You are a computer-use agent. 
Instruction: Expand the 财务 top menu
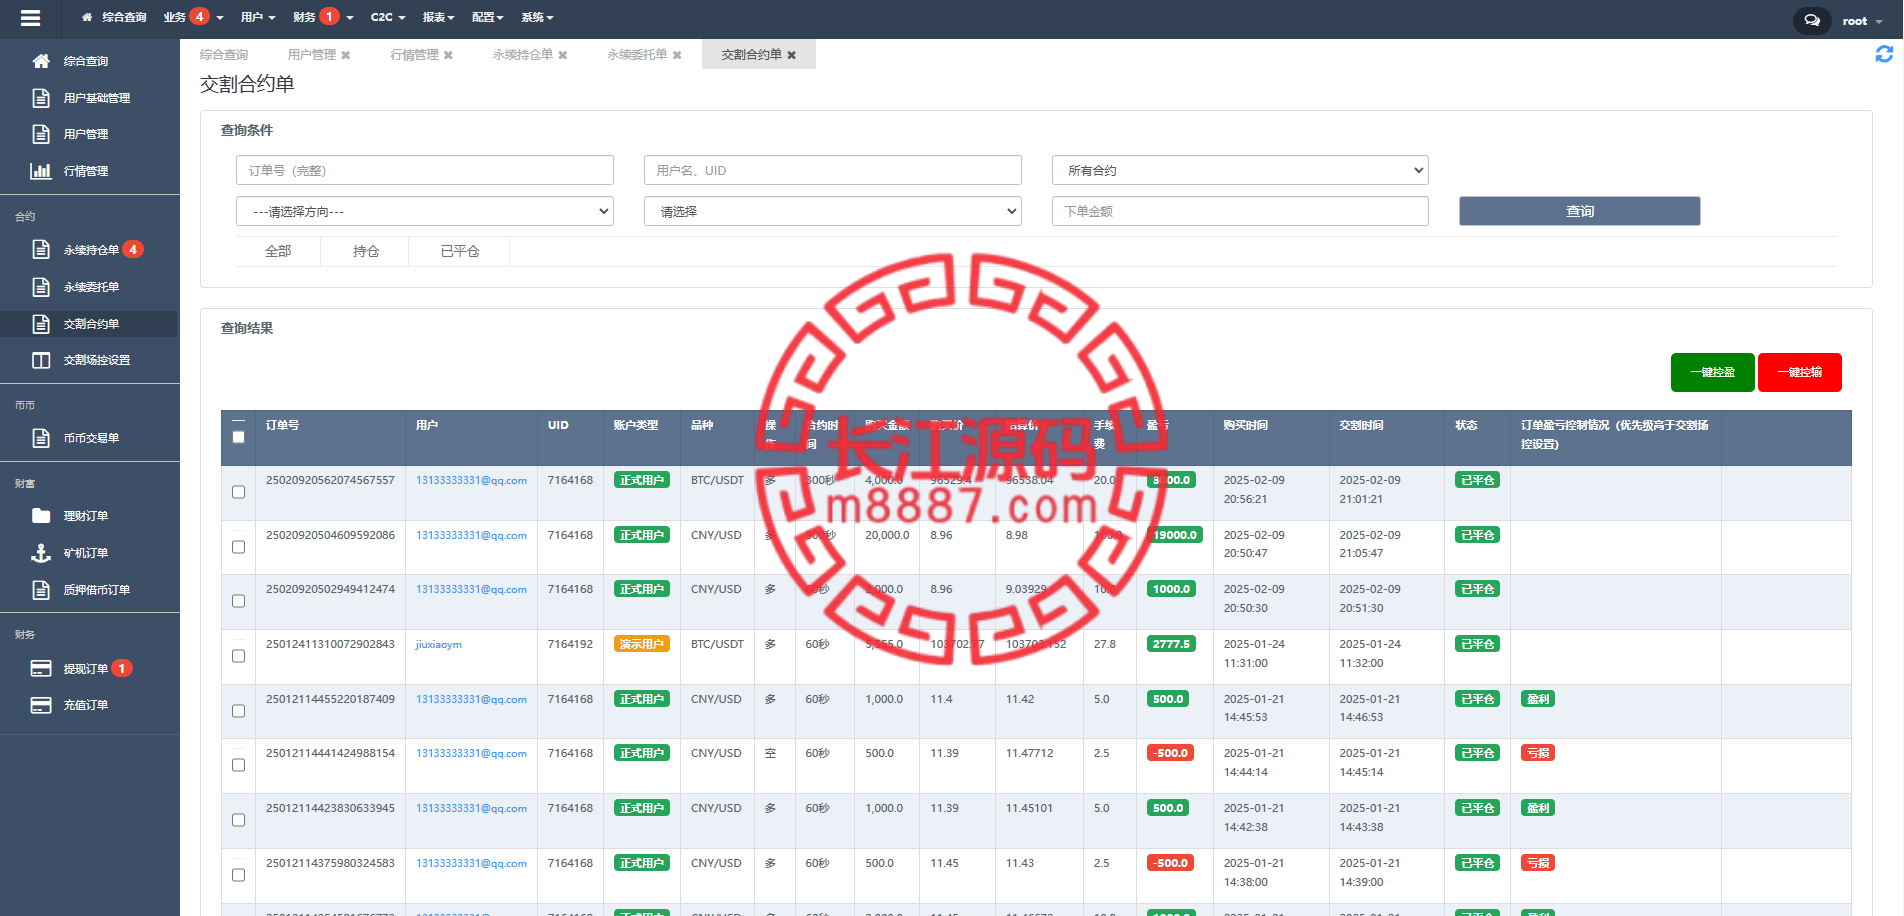[x=323, y=17]
